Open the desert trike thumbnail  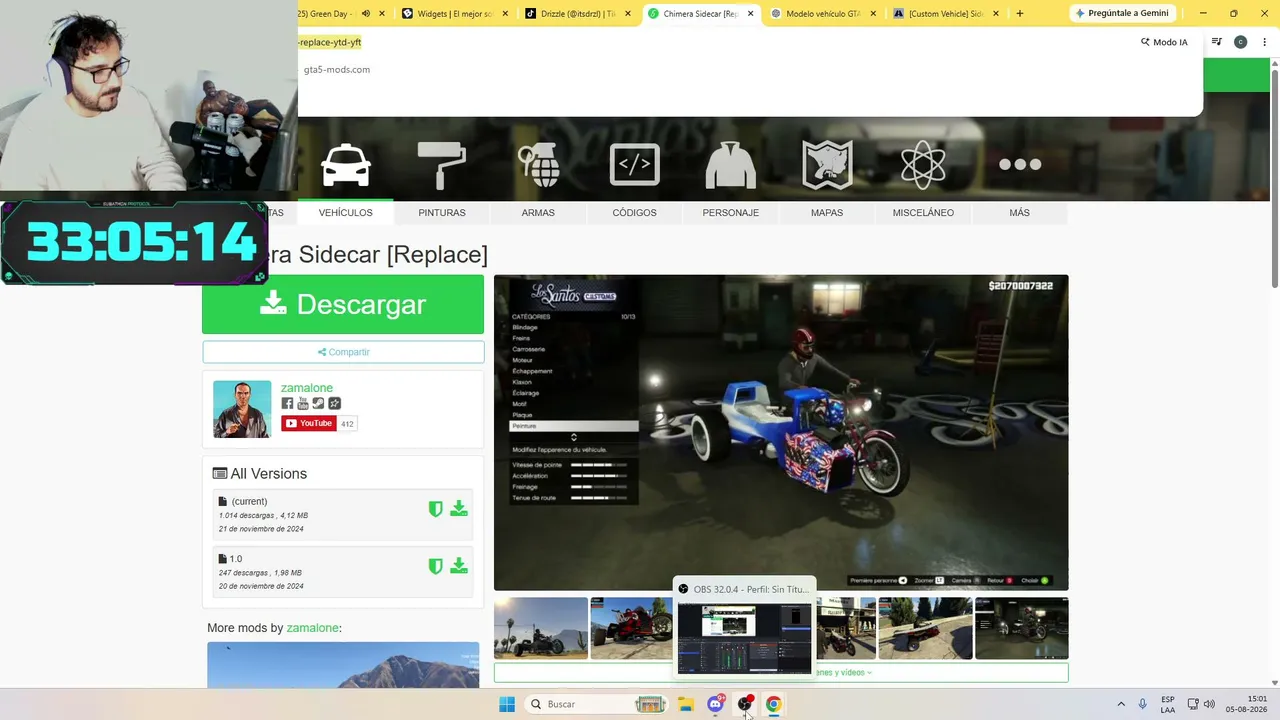(x=541, y=628)
